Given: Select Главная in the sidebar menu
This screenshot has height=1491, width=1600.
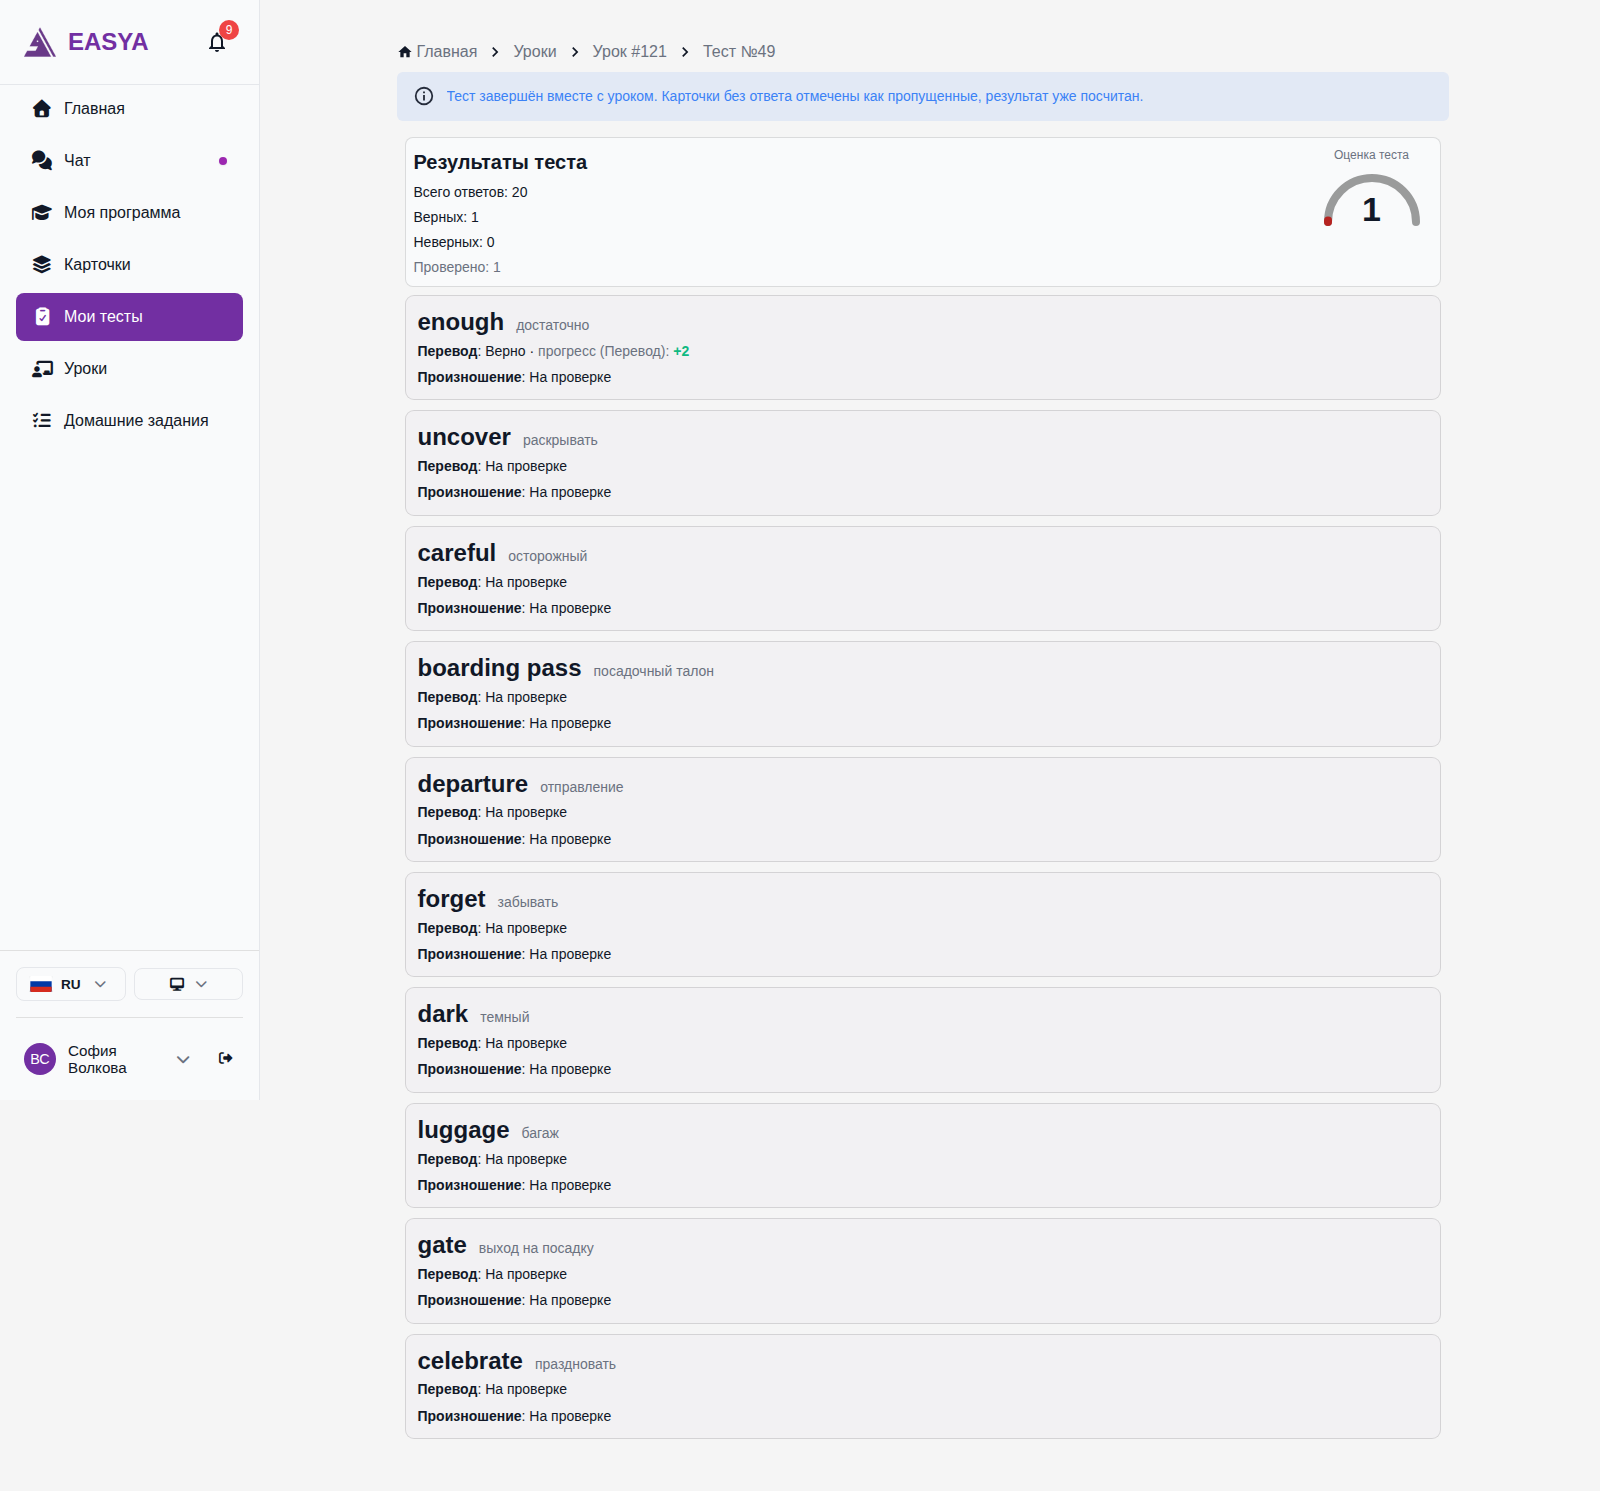Looking at the screenshot, I should (x=129, y=109).
